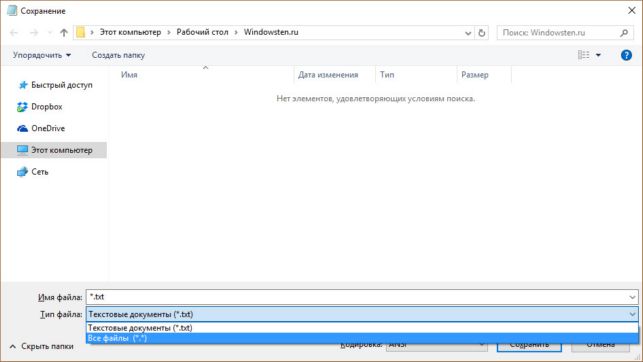This screenshot has width=643, height=362.
Task: Click the folder icon in address bar
Action: [81, 32]
